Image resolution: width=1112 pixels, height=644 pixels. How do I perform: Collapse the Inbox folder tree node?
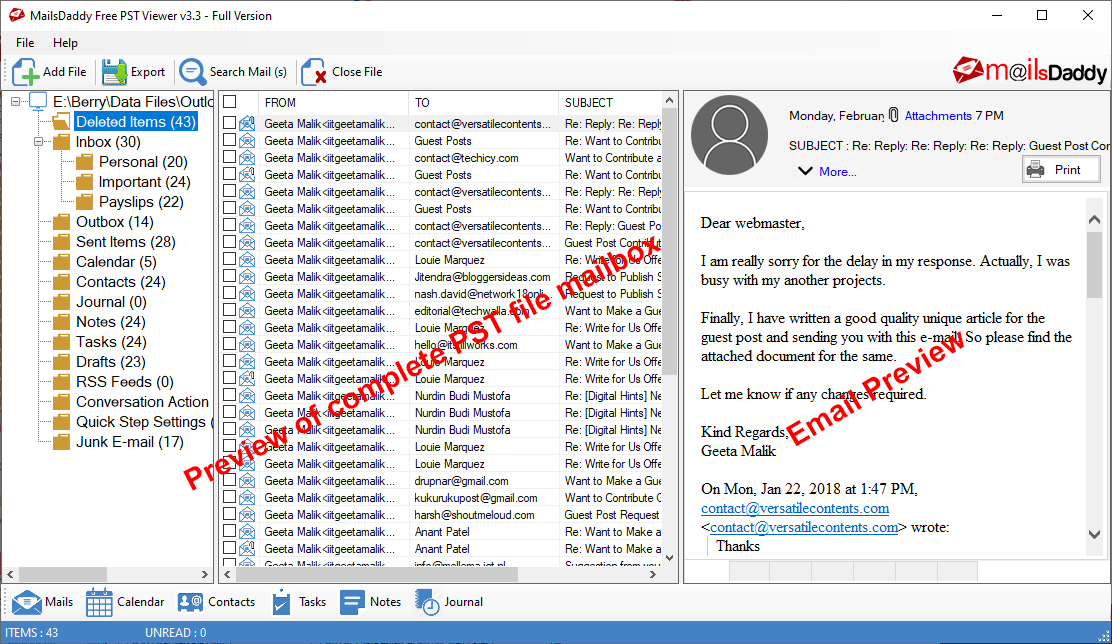point(38,142)
